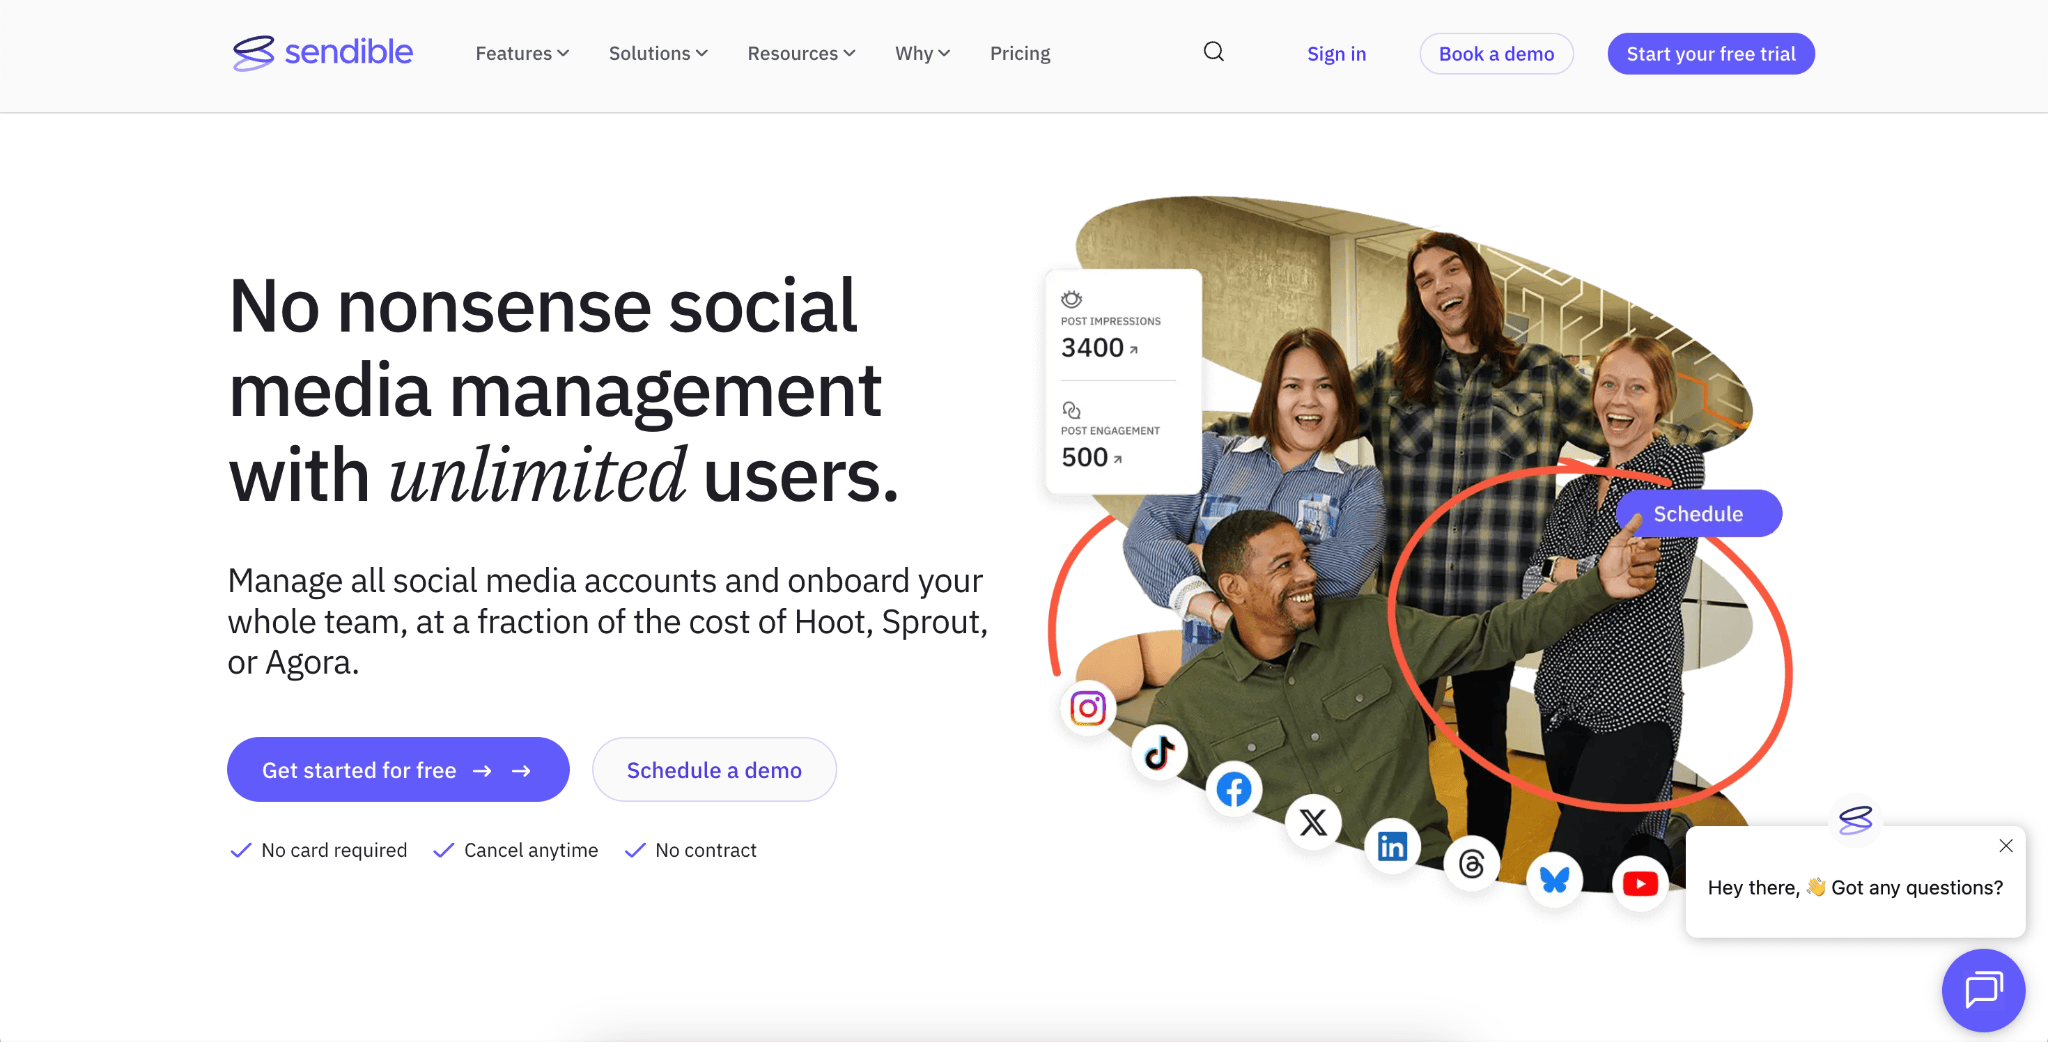The height and width of the screenshot is (1042, 2048).
Task: Click the 'Cancel anytime' text
Action: [531, 850]
